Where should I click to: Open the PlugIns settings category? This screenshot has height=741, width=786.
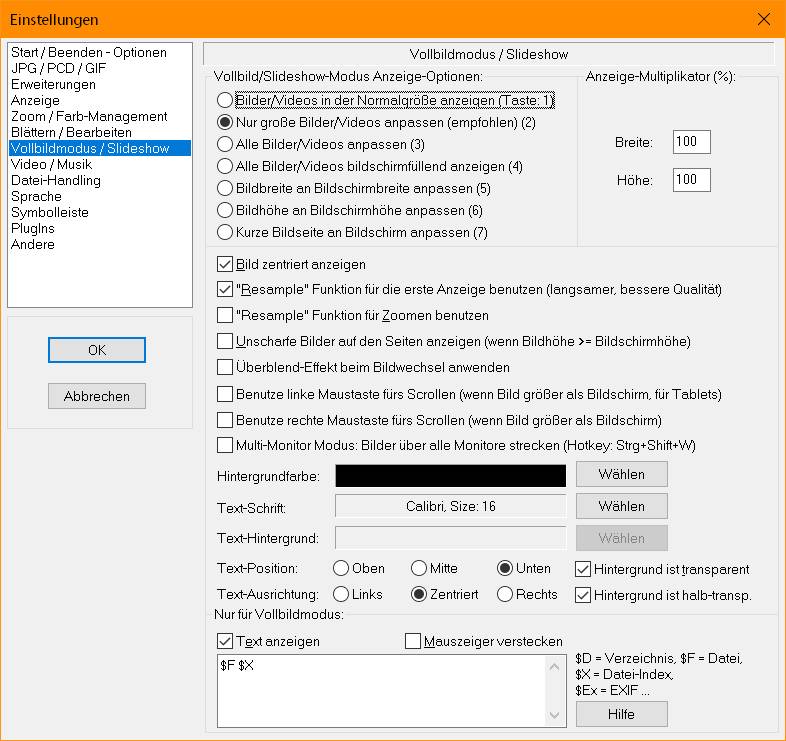coord(33,229)
